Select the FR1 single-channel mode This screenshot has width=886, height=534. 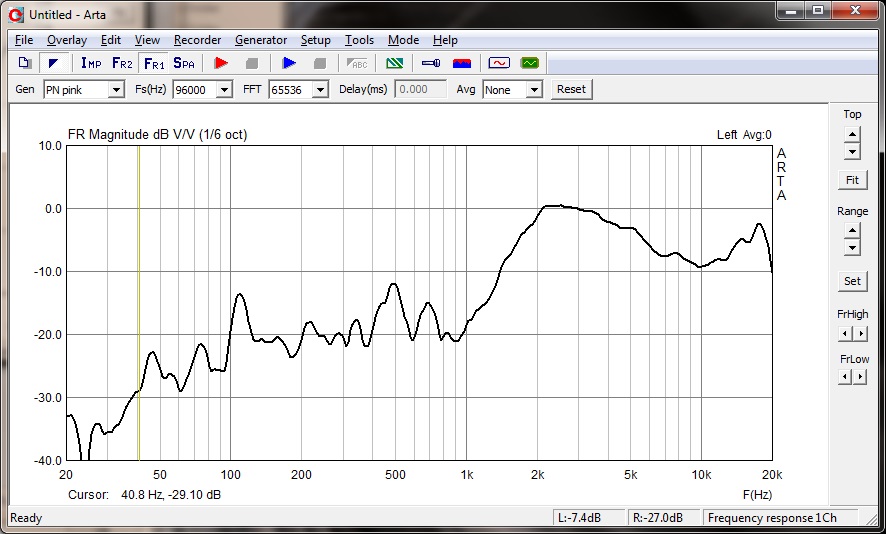pyautogui.click(x=154, y=63)
